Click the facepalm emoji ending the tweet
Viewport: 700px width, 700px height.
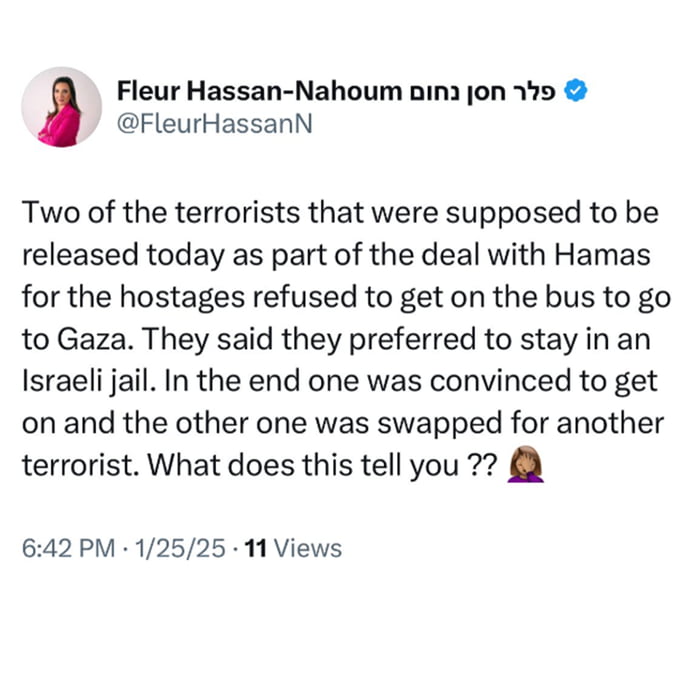point(527,465)
